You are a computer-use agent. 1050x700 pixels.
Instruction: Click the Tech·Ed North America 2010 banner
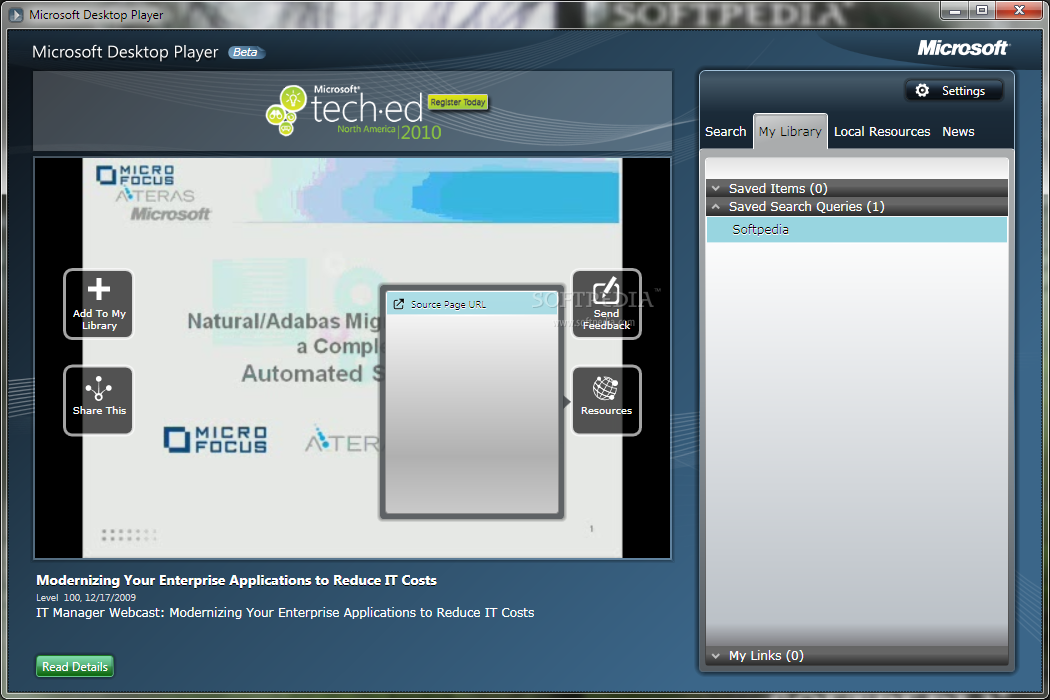pos(352,111)
